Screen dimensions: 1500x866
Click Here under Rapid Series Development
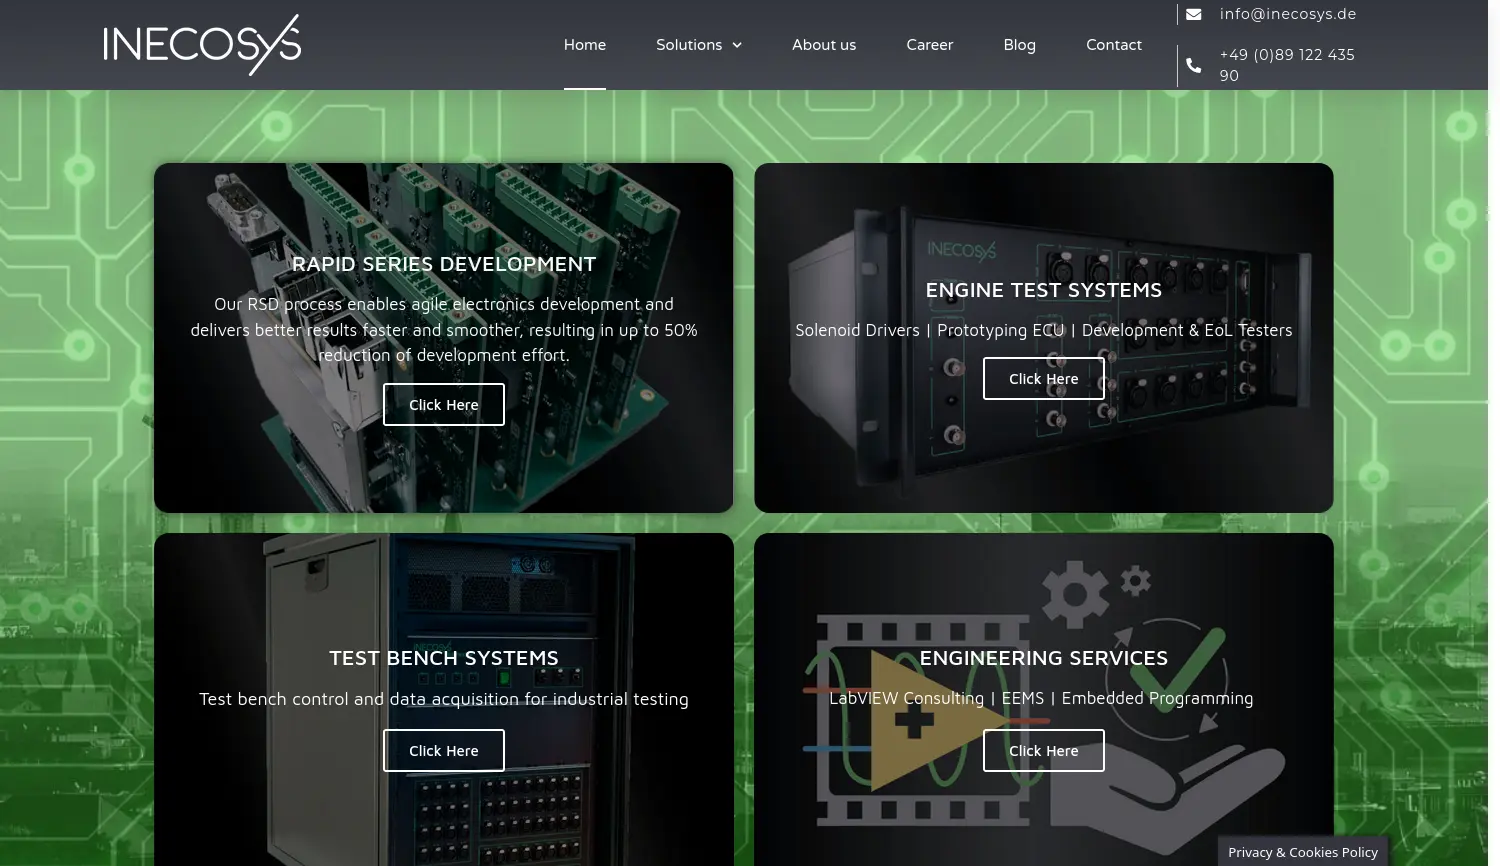click(x=443, y=405)
